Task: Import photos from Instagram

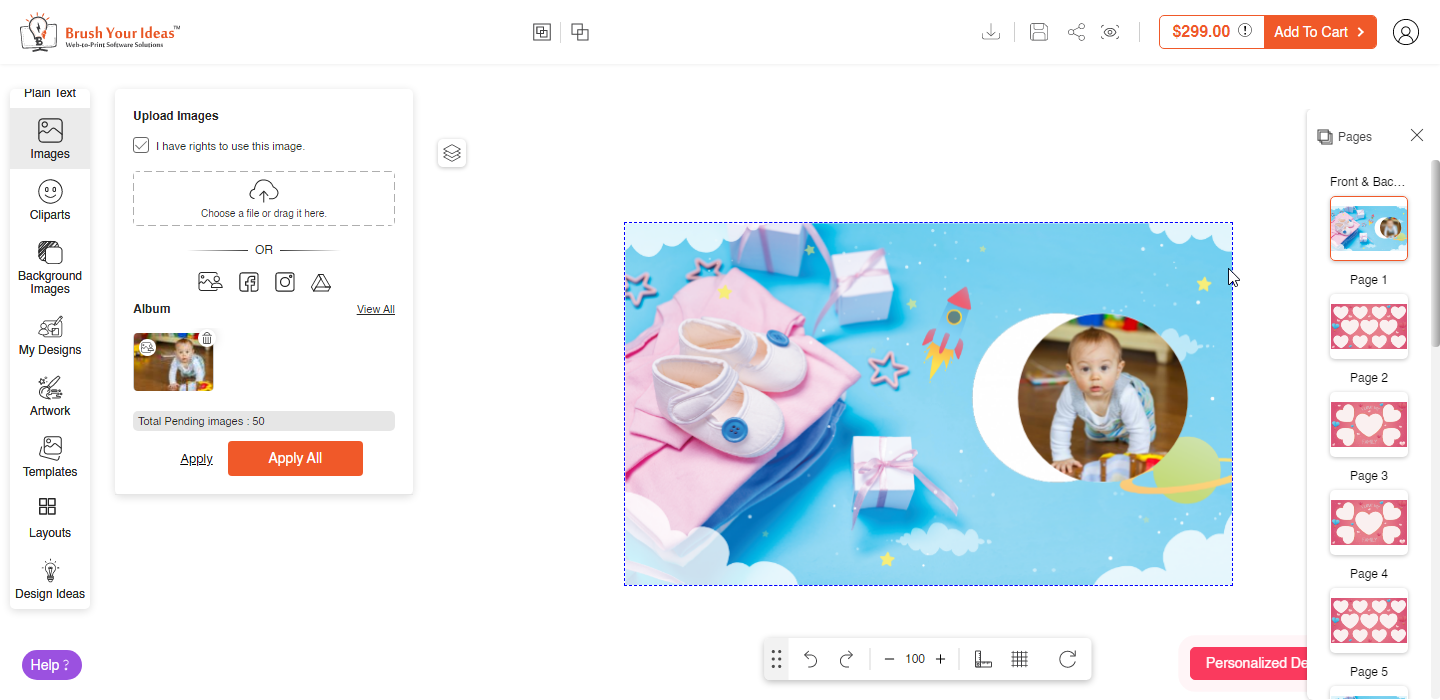Action: click(x=284, y=281)
